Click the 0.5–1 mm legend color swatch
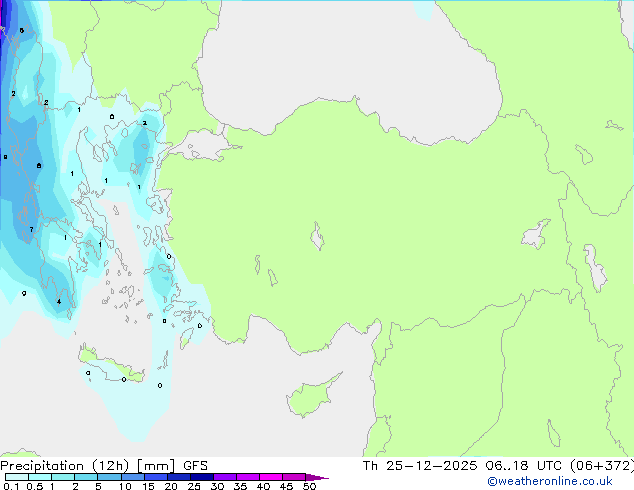The width and height of the screenshot is (634, 490). pyautogui.click(x=40, y=477)
